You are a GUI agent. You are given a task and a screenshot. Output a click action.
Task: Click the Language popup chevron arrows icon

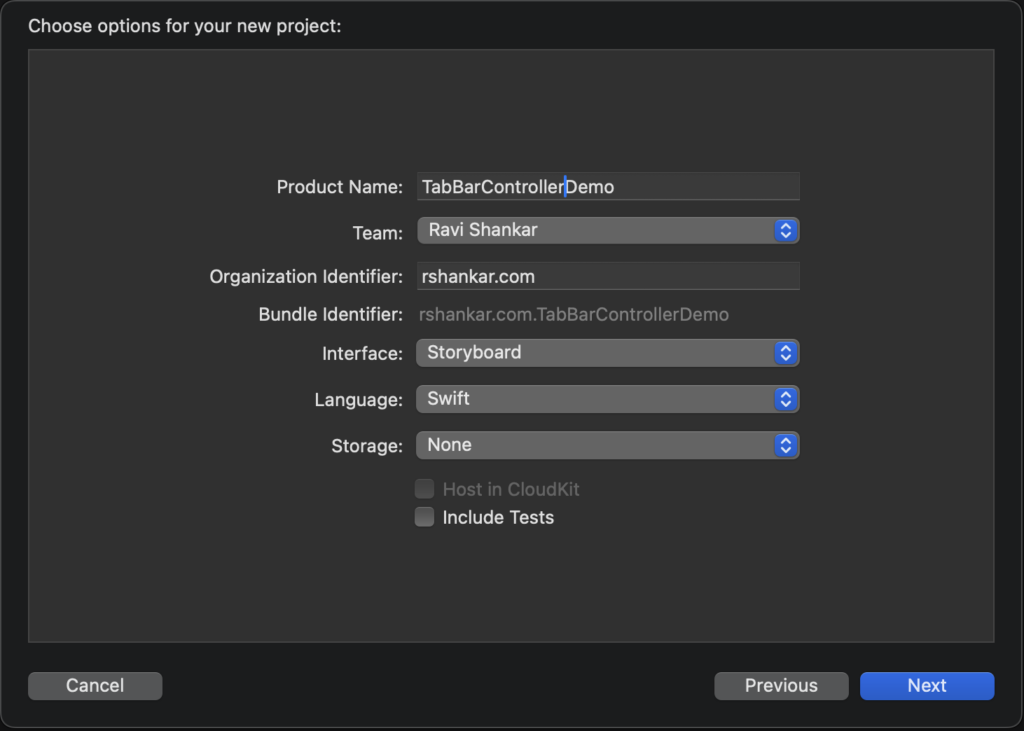coord(786,399)
